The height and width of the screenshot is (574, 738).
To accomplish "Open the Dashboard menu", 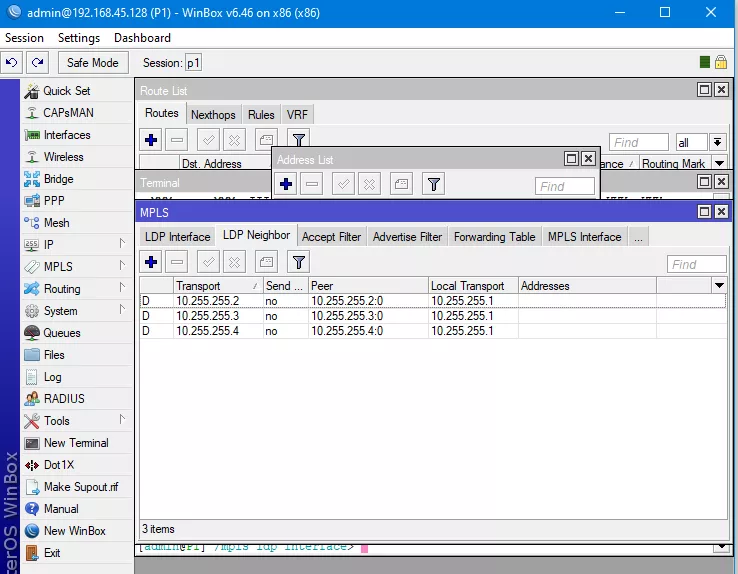I will (142, 38).
